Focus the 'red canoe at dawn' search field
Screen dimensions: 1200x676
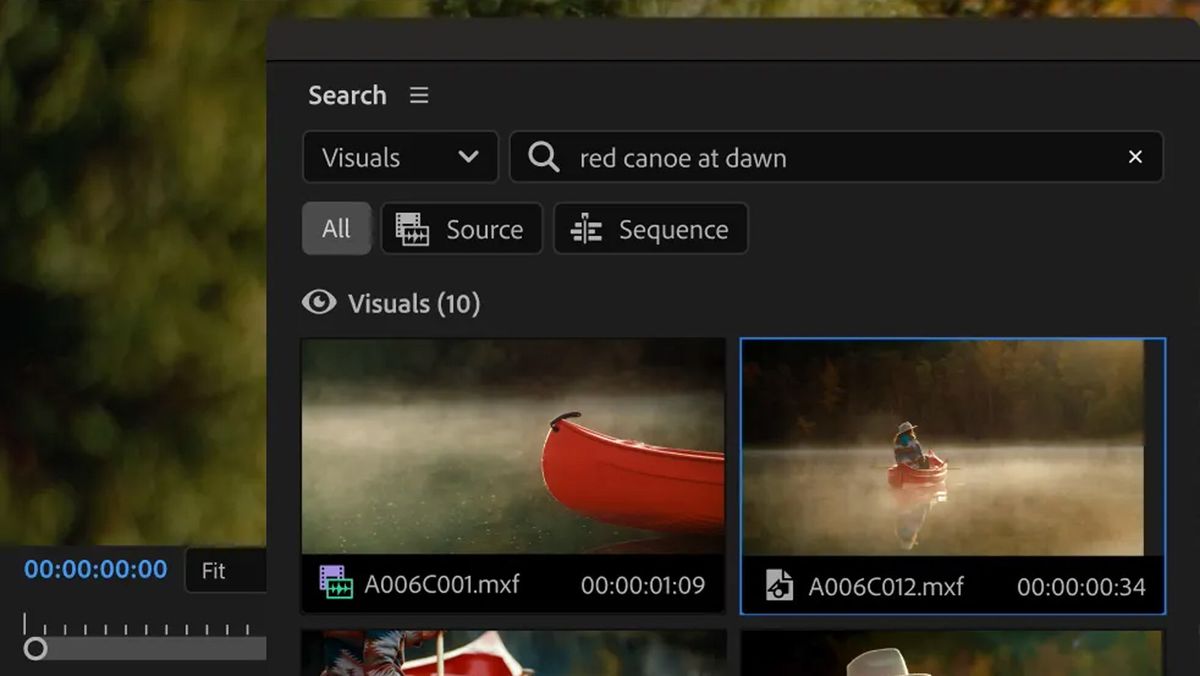836,157
